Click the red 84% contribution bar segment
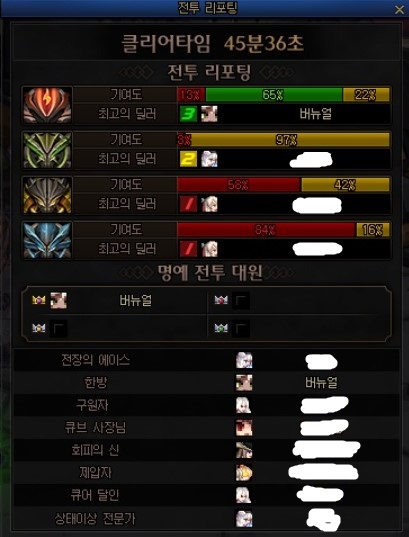 [267, 229]
